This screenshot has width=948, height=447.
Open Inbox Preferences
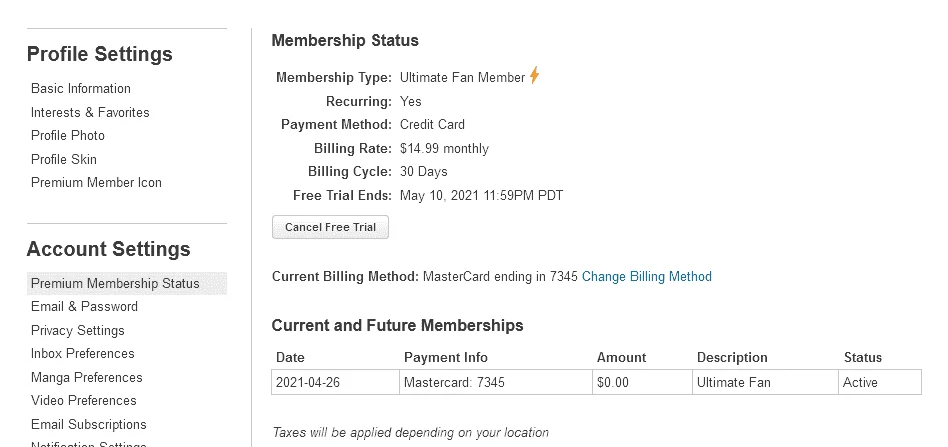click(x=82, y=354)
